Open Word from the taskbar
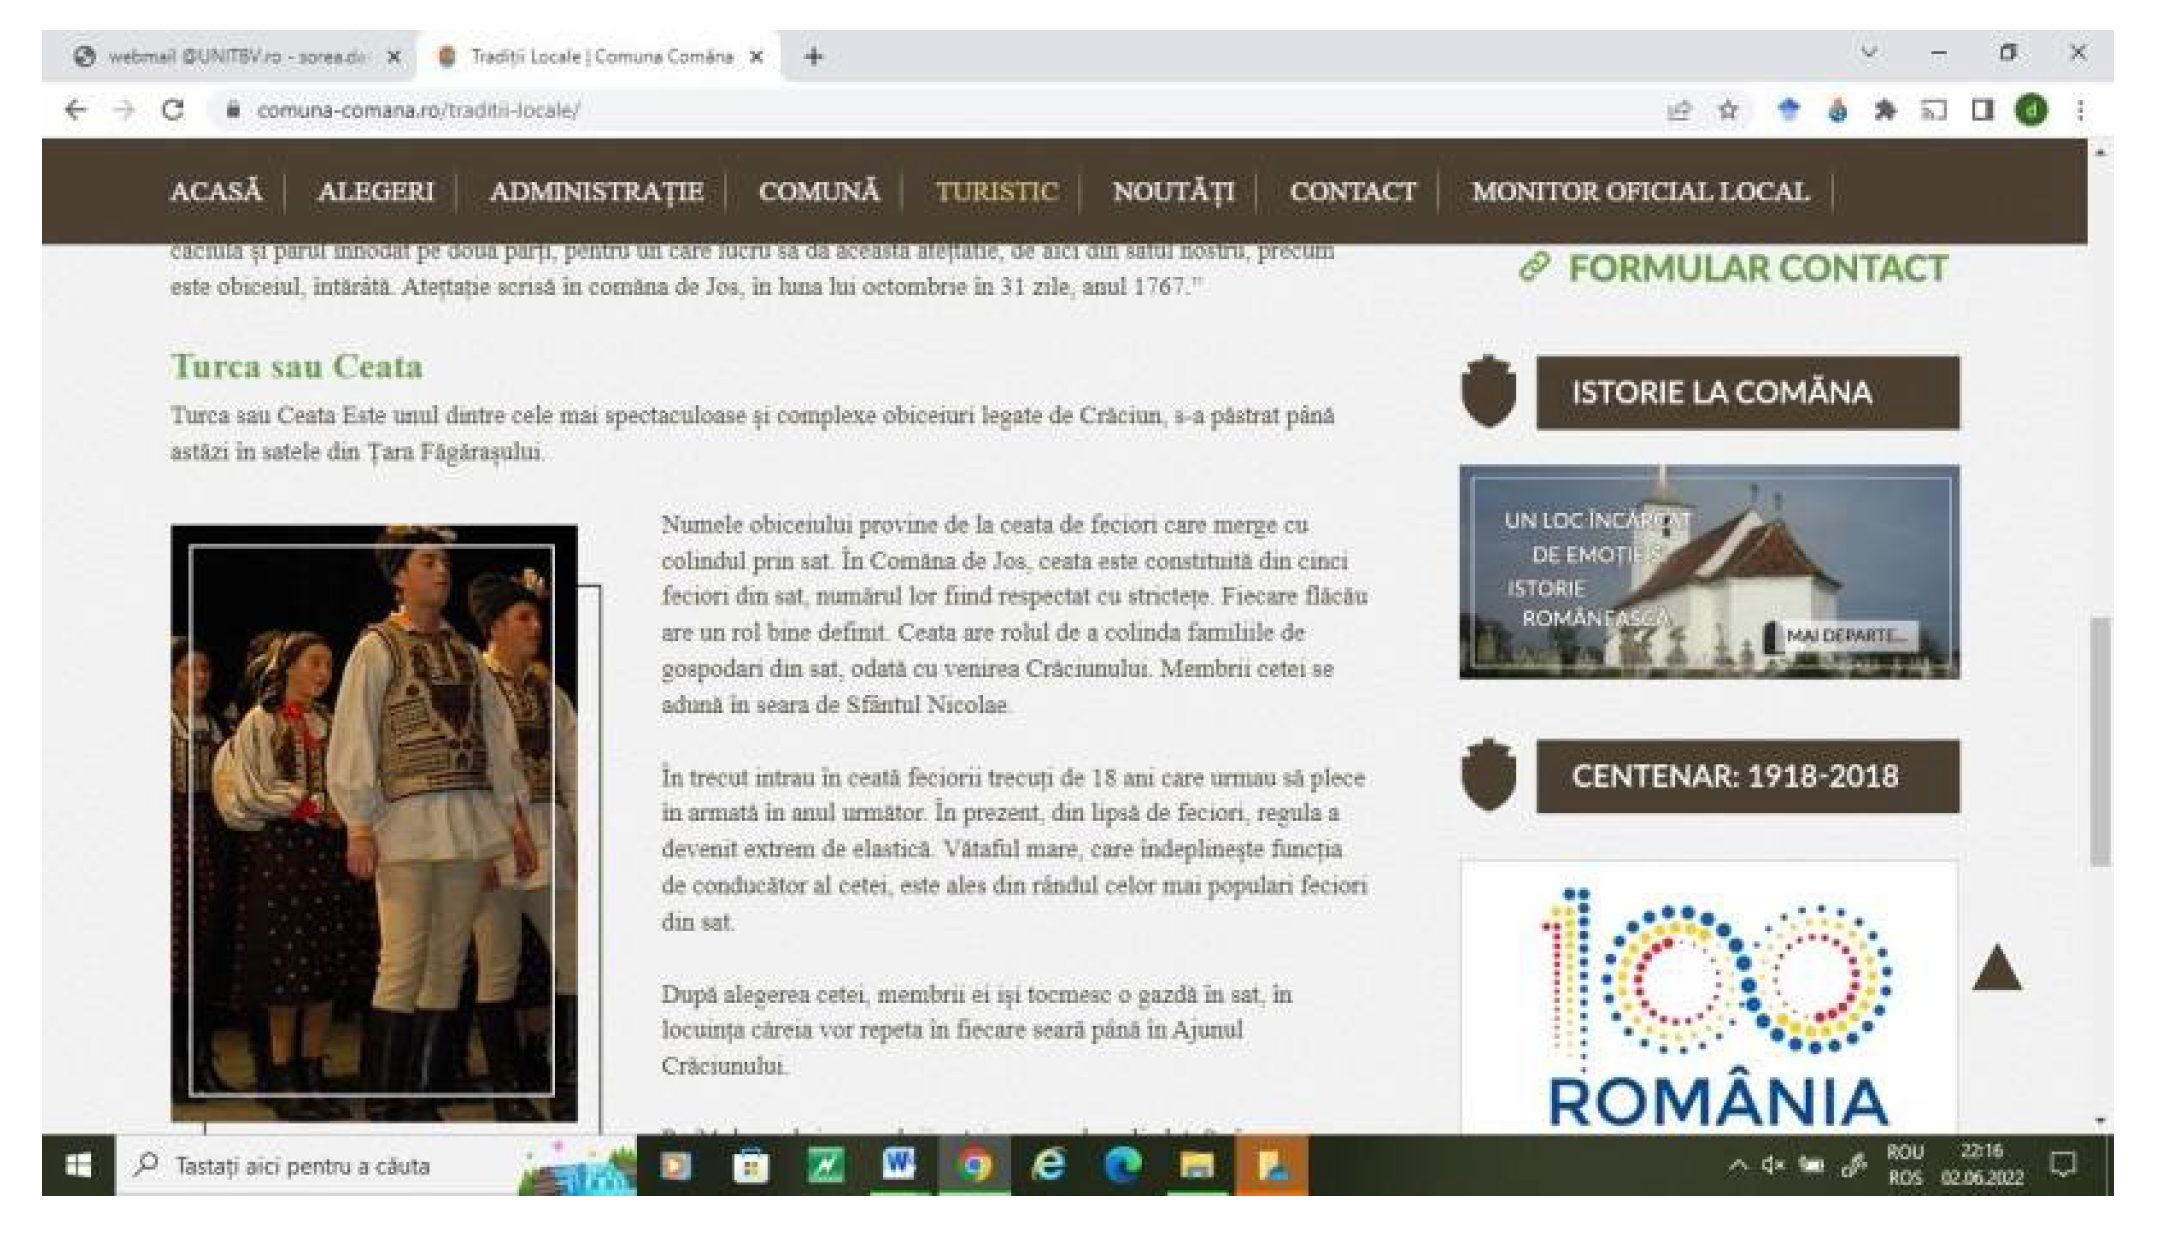 898,1165
